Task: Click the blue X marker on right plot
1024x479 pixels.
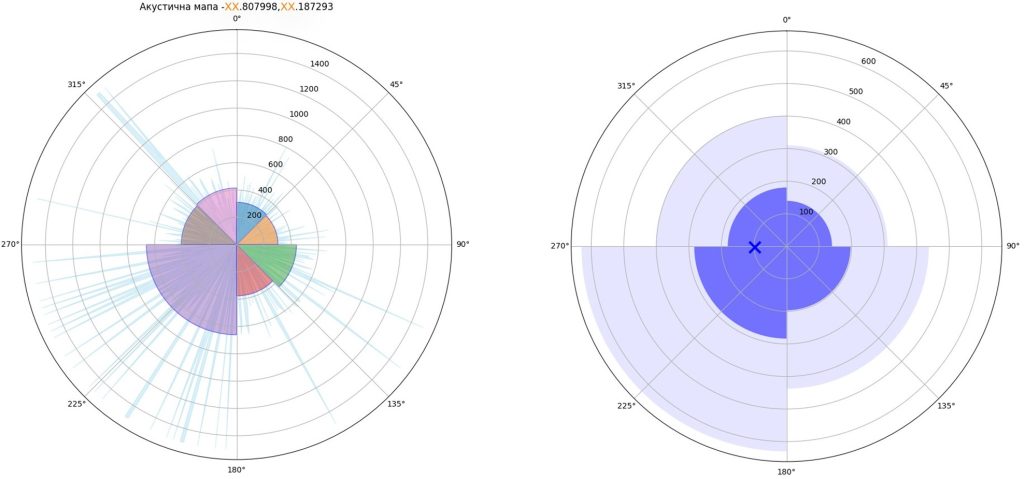Action: 755,247
